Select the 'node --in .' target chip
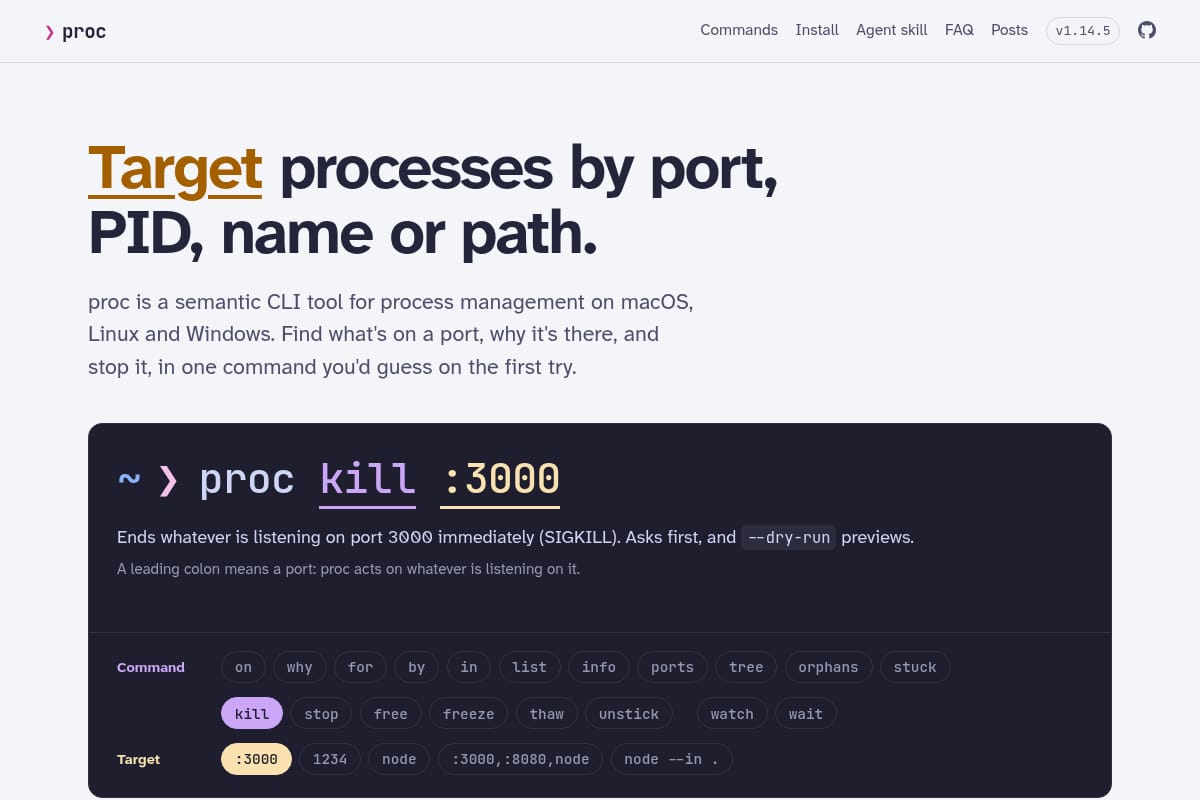1200x800 pixels. click(672, 759)
